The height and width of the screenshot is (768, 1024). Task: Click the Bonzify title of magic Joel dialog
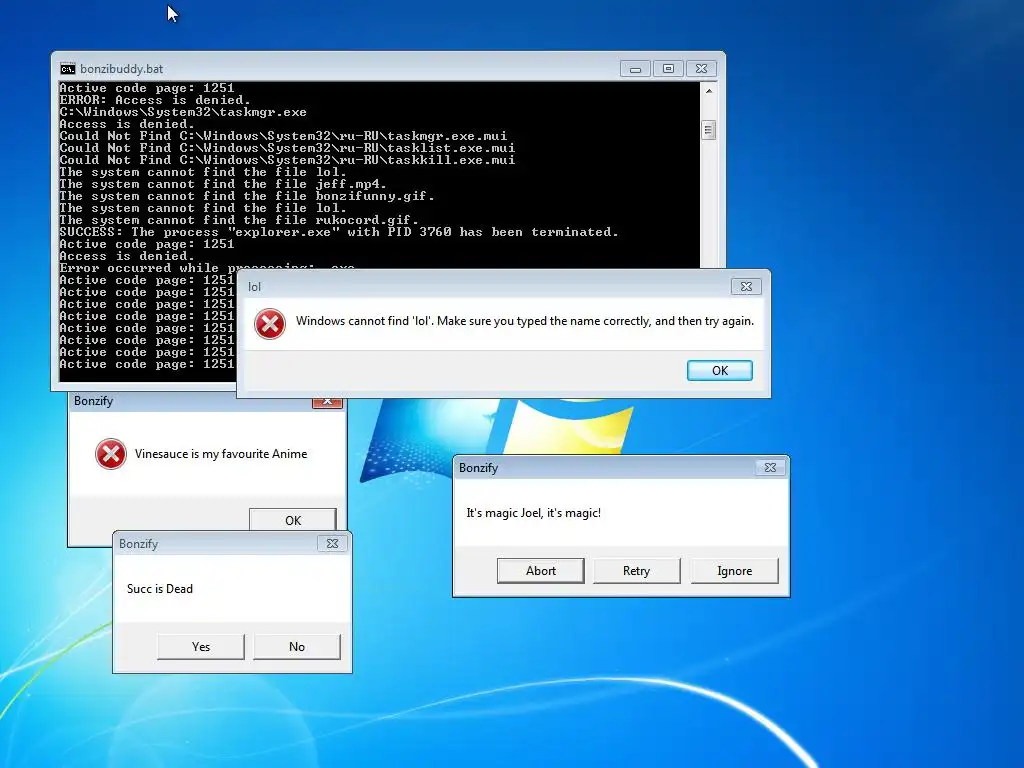[478, 468]
